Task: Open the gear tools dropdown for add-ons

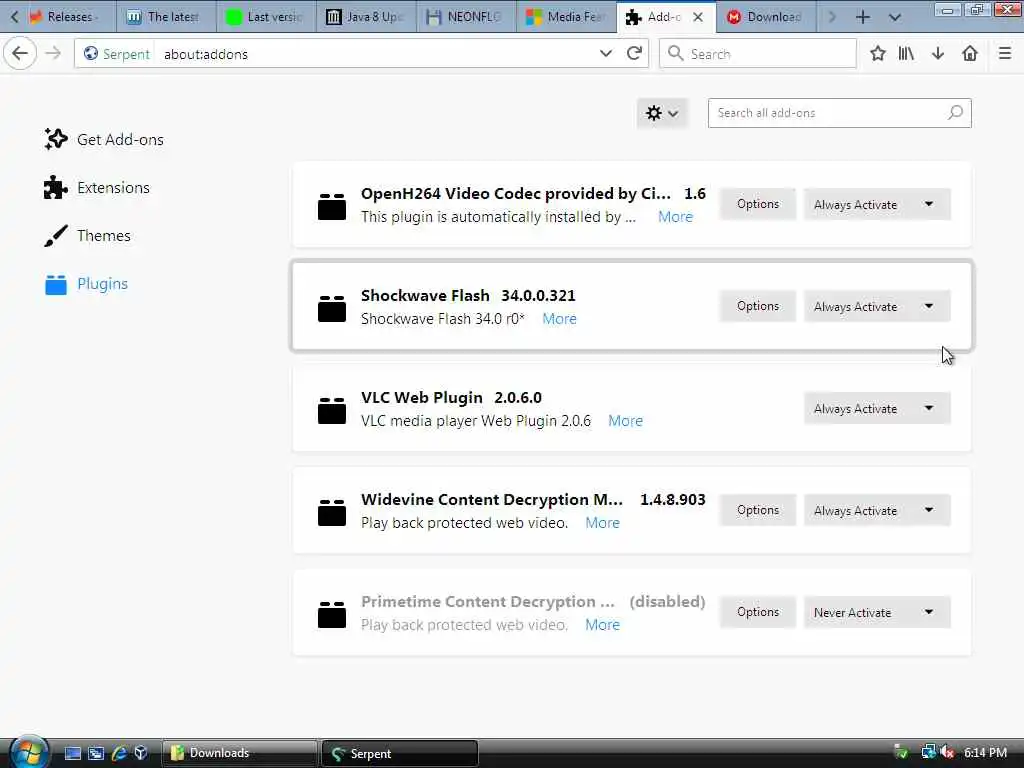Action: click(662, 113)
